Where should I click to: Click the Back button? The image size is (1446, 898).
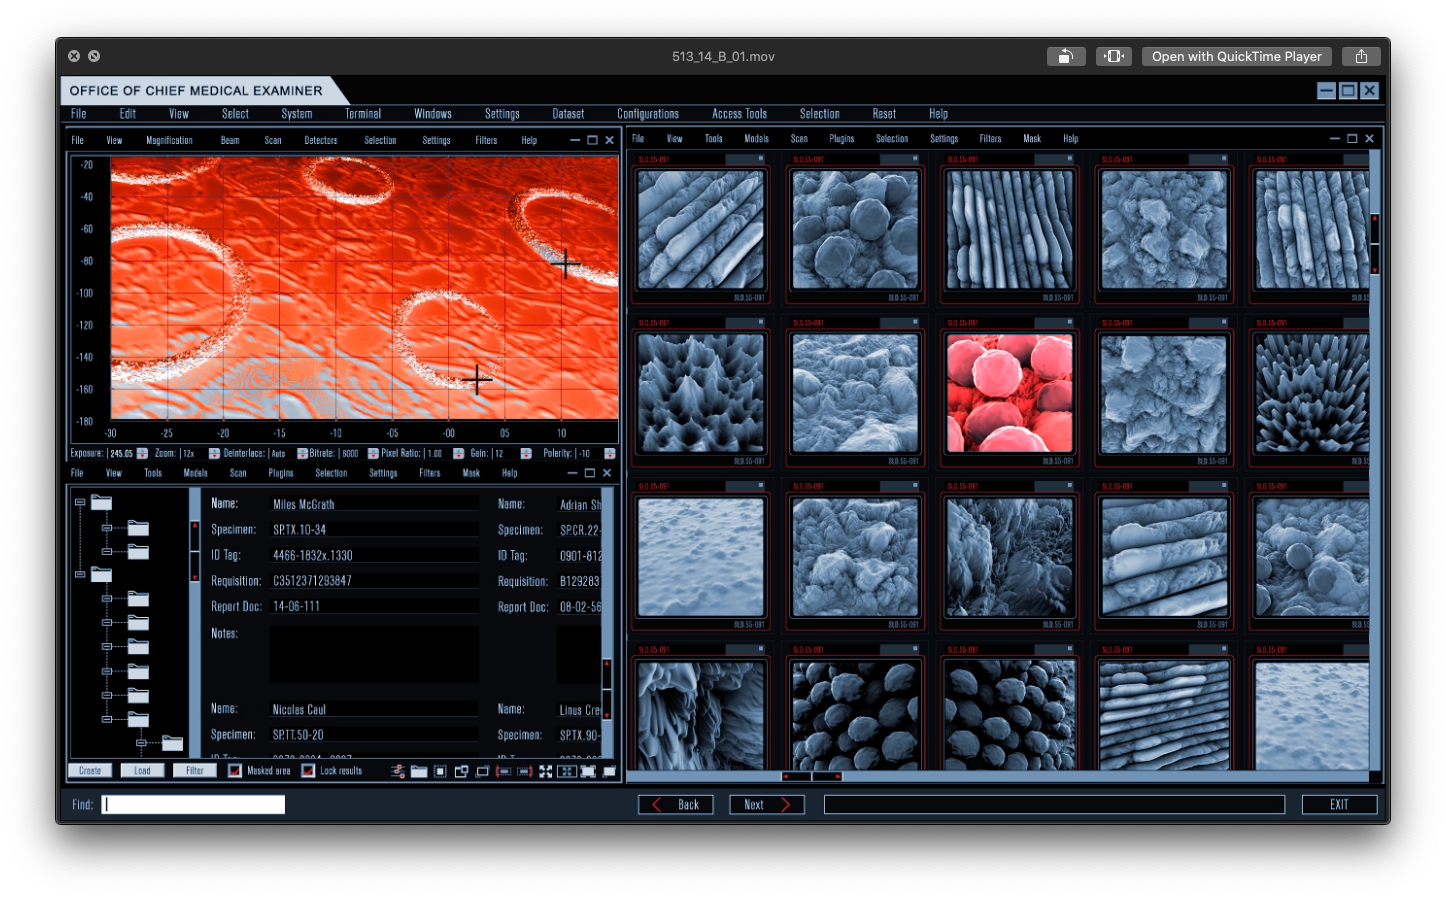point(676,805)
